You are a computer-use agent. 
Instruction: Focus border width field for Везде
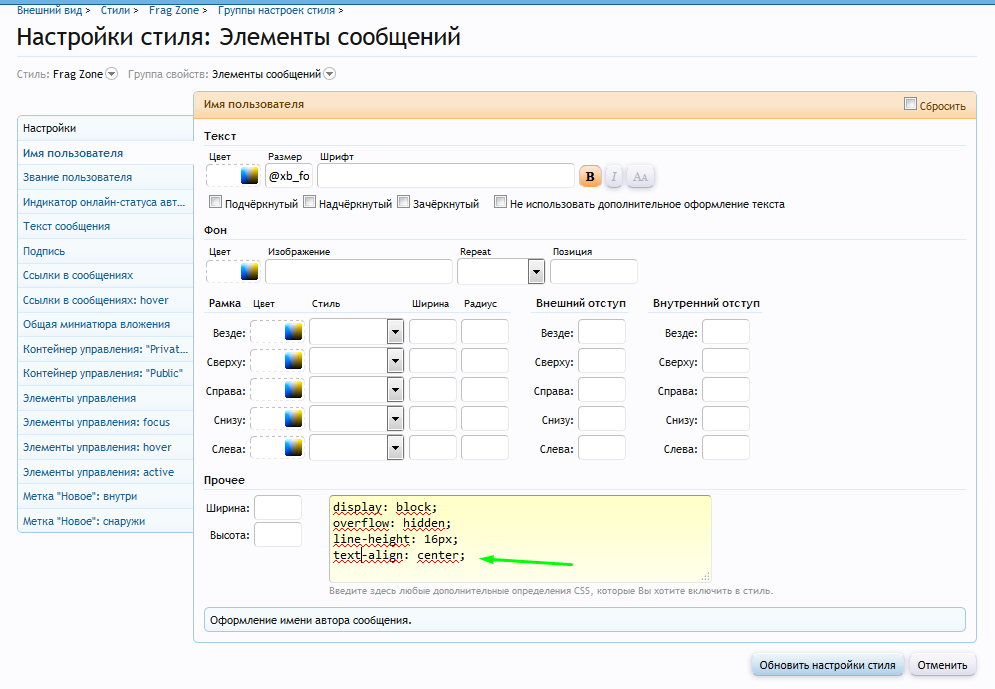(x=433, y=332)
